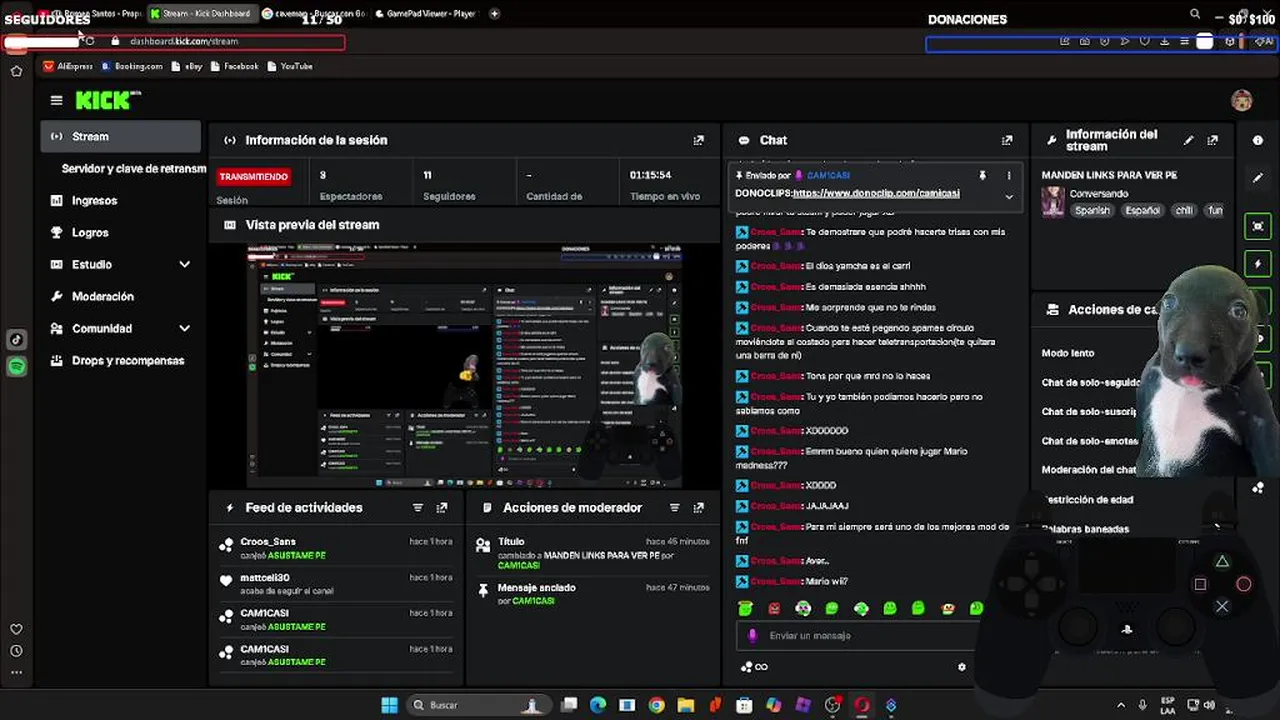
Task: Open pinned message three-dot menu
Action: [x=1008, y=175]
